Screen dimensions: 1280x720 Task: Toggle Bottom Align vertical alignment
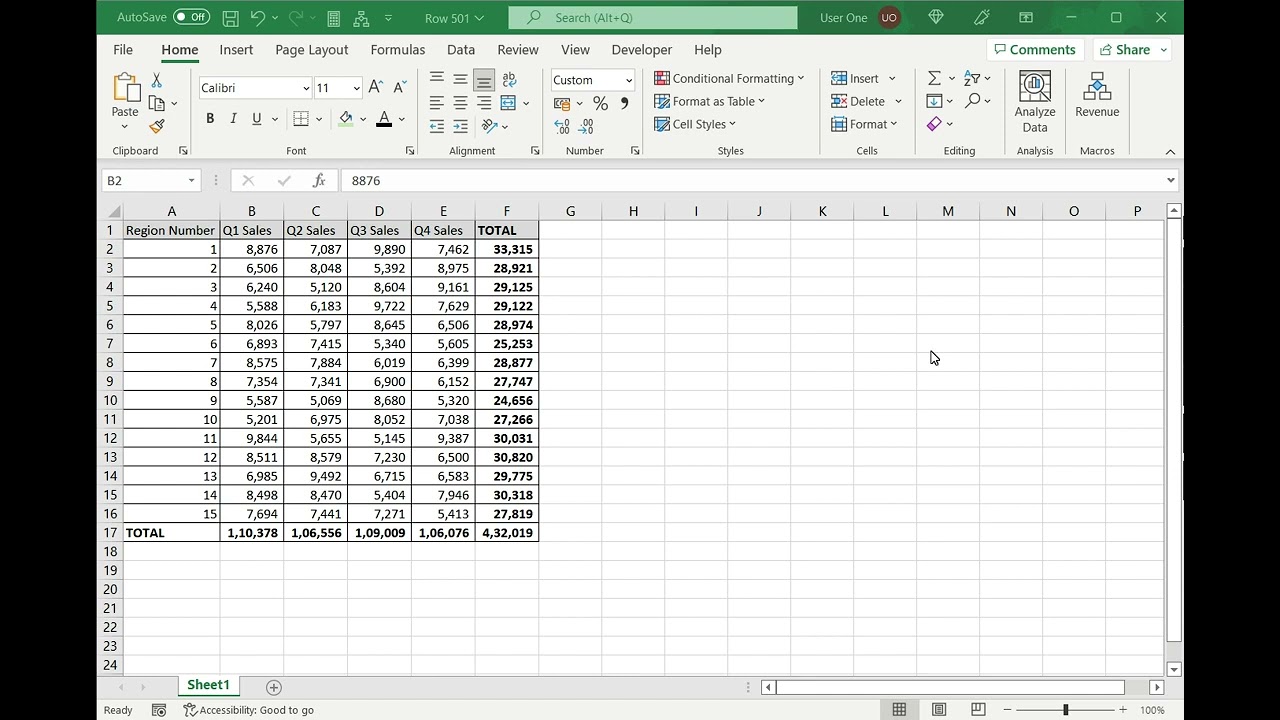(x=484, y=80)
